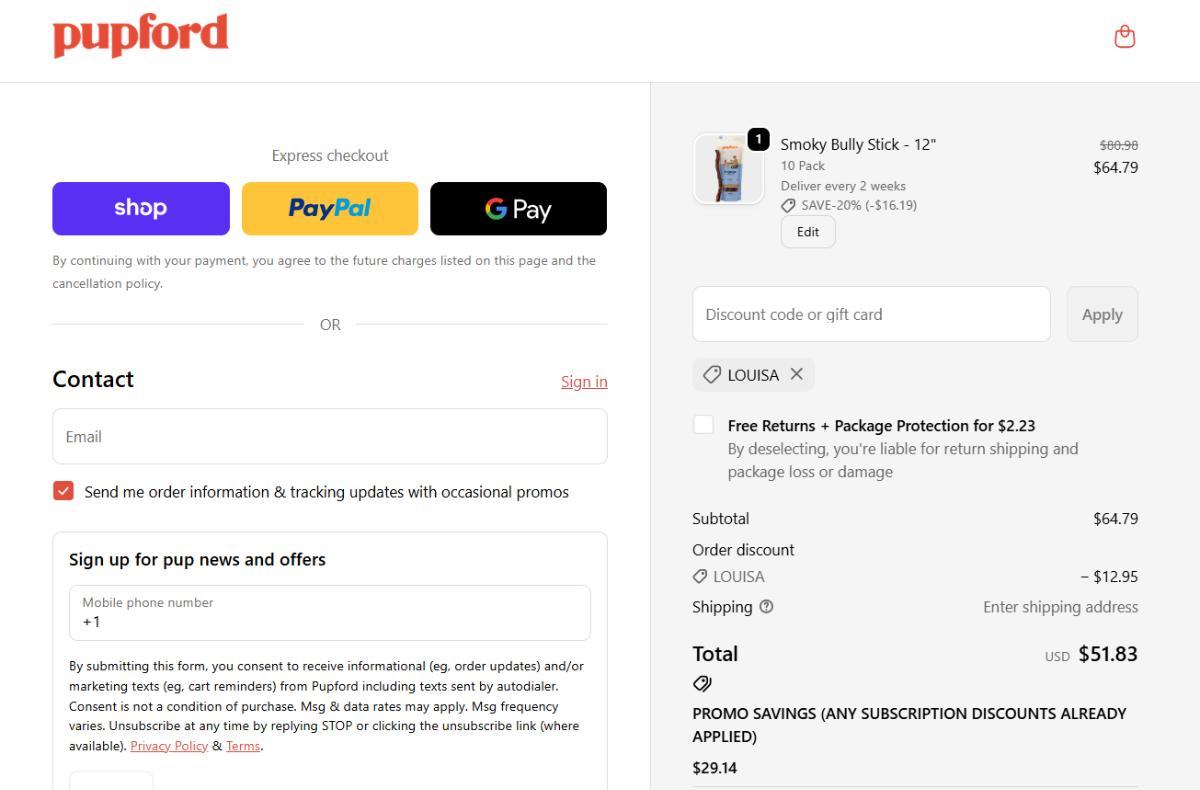The image size is (1200, 790).
Task: Click the Smoky Bully Stick product thumbnail
Action: (727, 168)
